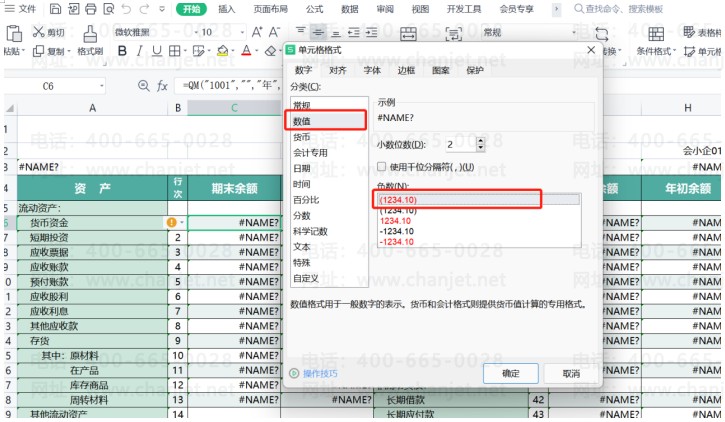The width and height of the screenshot is (725, 422).
Task: Open the 保护 tab in the dialog
Action: [x=475, y=70]
